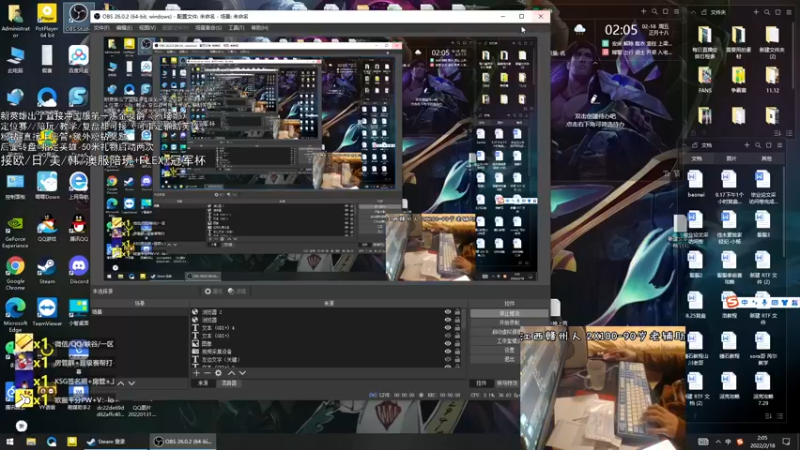800x450 pixels.
Task: Open the 帮助(H) menu in OBS
Action: (259, 28)
